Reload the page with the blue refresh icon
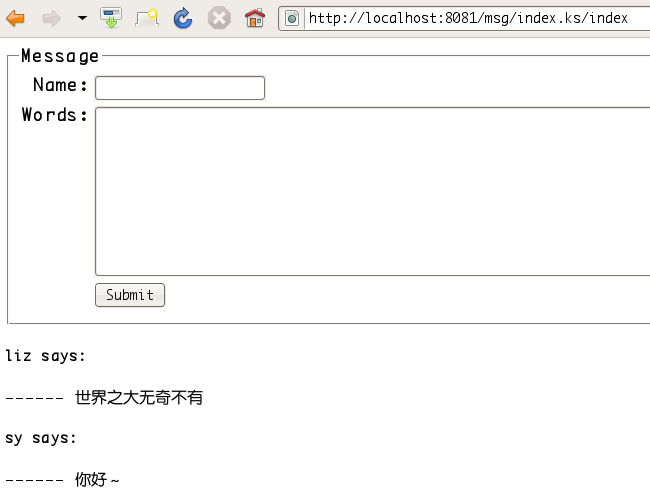The width and height of the screenshot is (650, 489). tap(183, 18)
